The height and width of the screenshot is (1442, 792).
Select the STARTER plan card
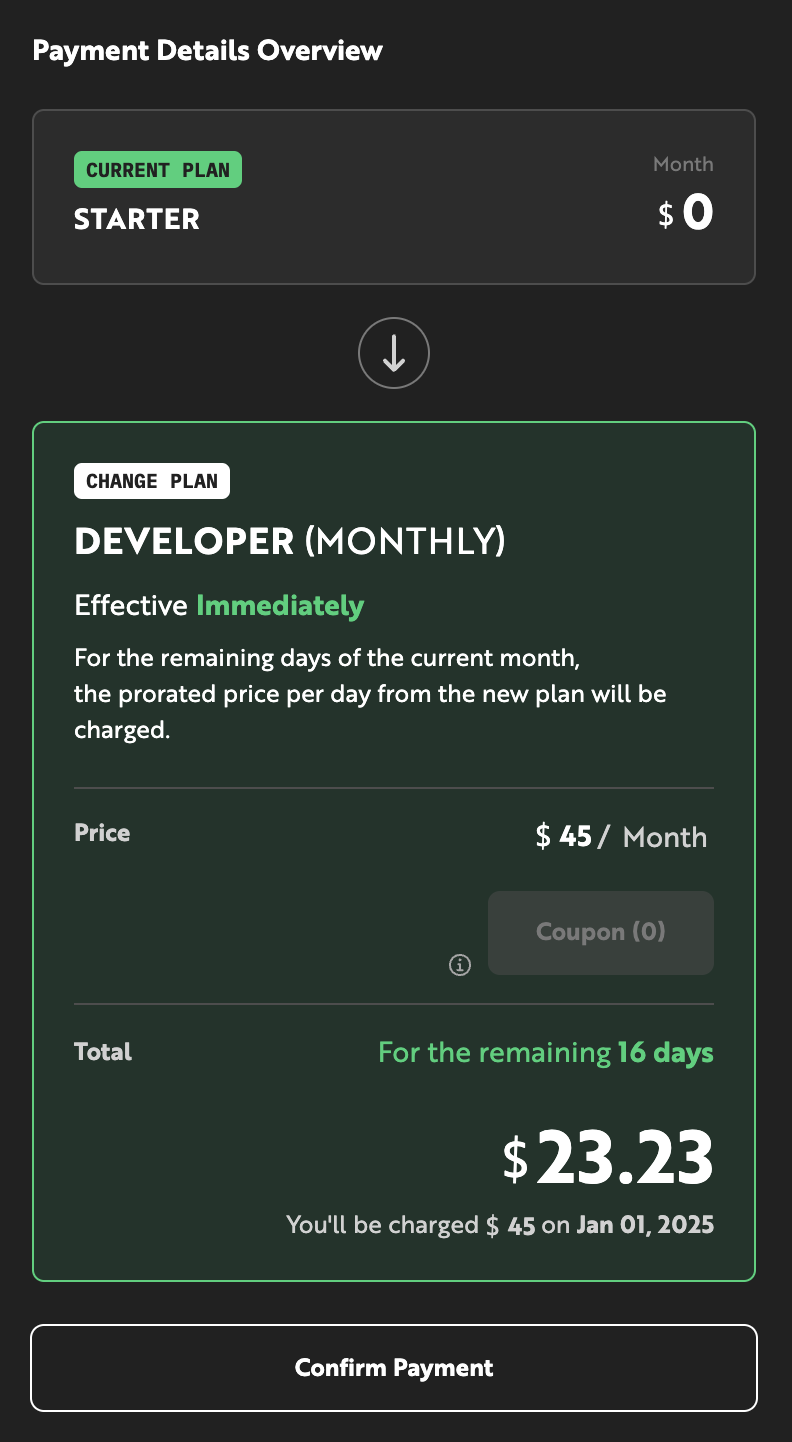pyautogui.click(x=395, y=196)
